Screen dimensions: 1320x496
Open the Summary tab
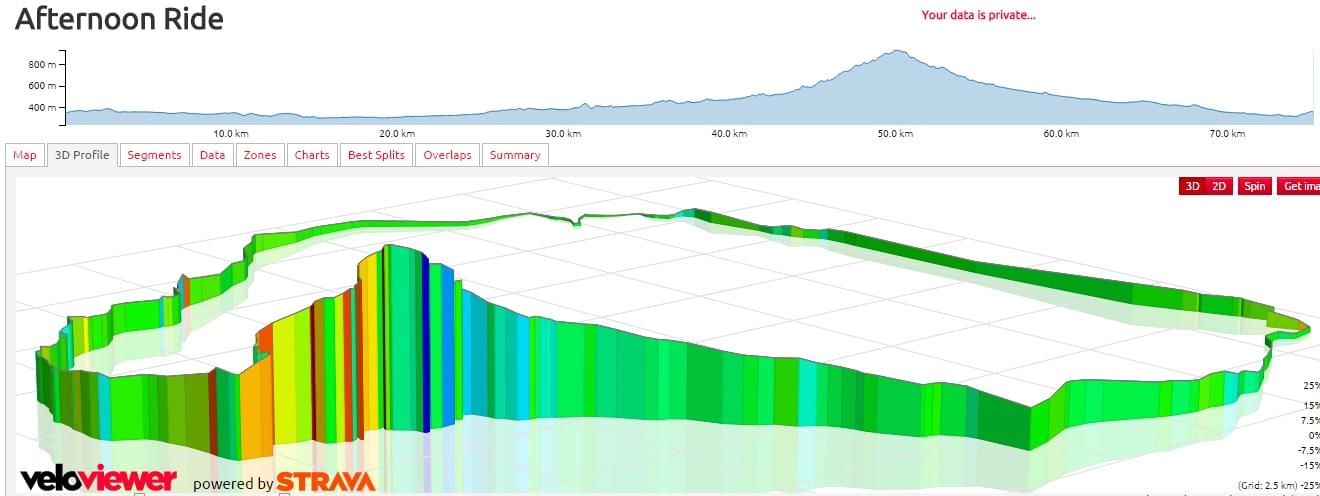[515, 155]
